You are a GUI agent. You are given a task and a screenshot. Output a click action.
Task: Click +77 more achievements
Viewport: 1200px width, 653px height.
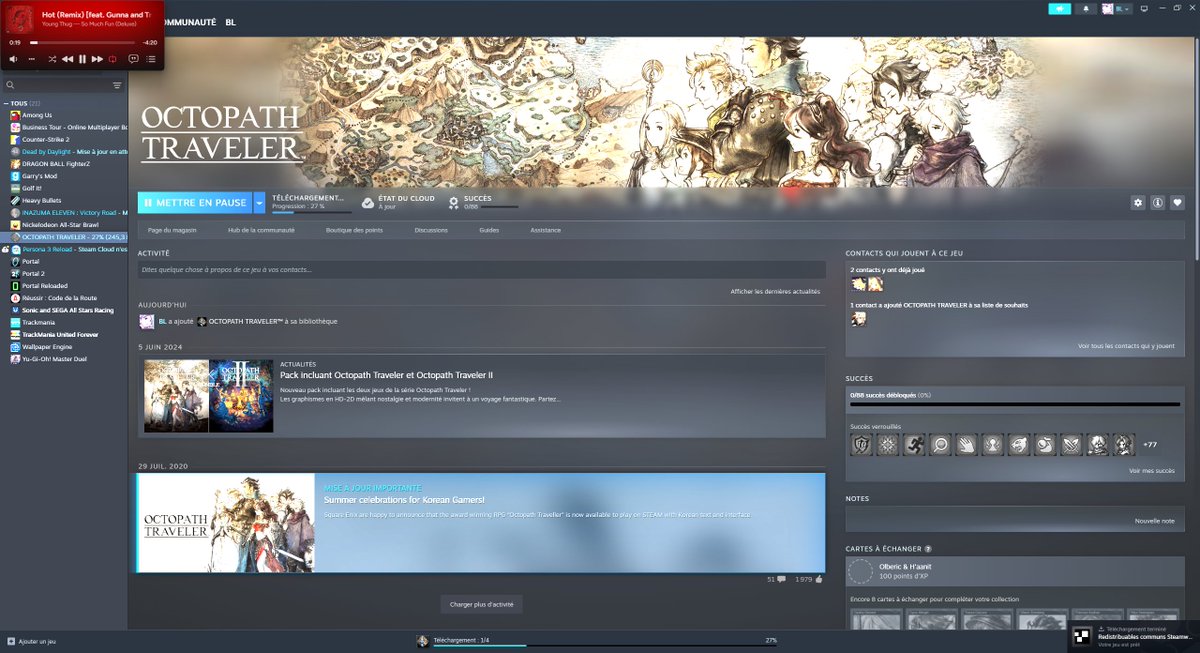(1149, 444)
